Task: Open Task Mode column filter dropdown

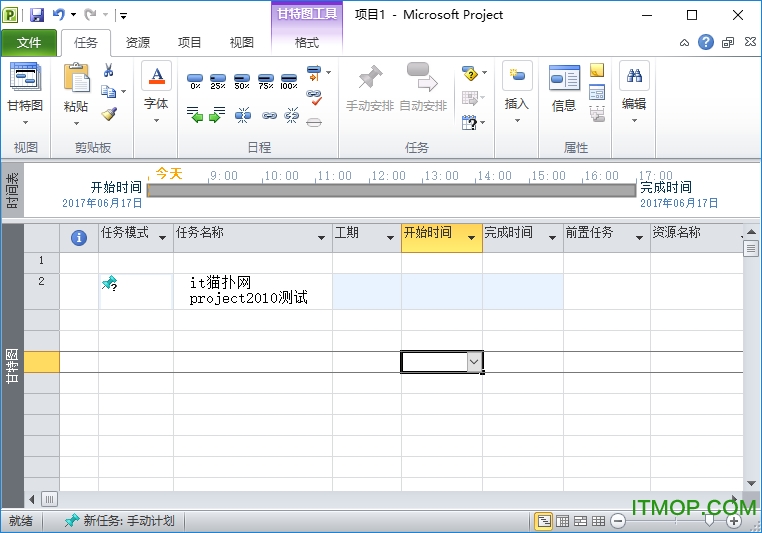Action: 163,238
